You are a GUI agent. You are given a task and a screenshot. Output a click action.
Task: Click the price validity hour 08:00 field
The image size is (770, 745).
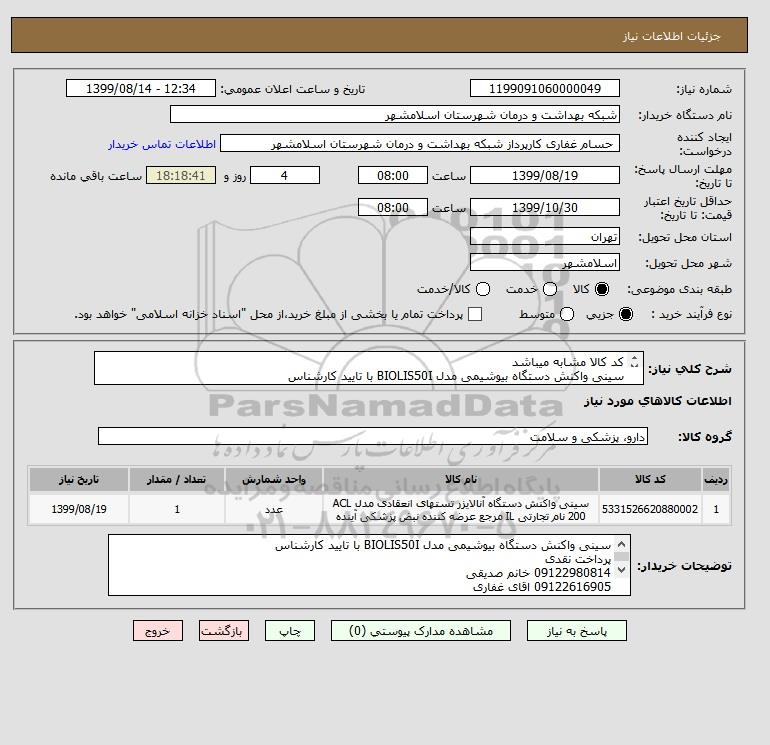[x=393, y=207]
